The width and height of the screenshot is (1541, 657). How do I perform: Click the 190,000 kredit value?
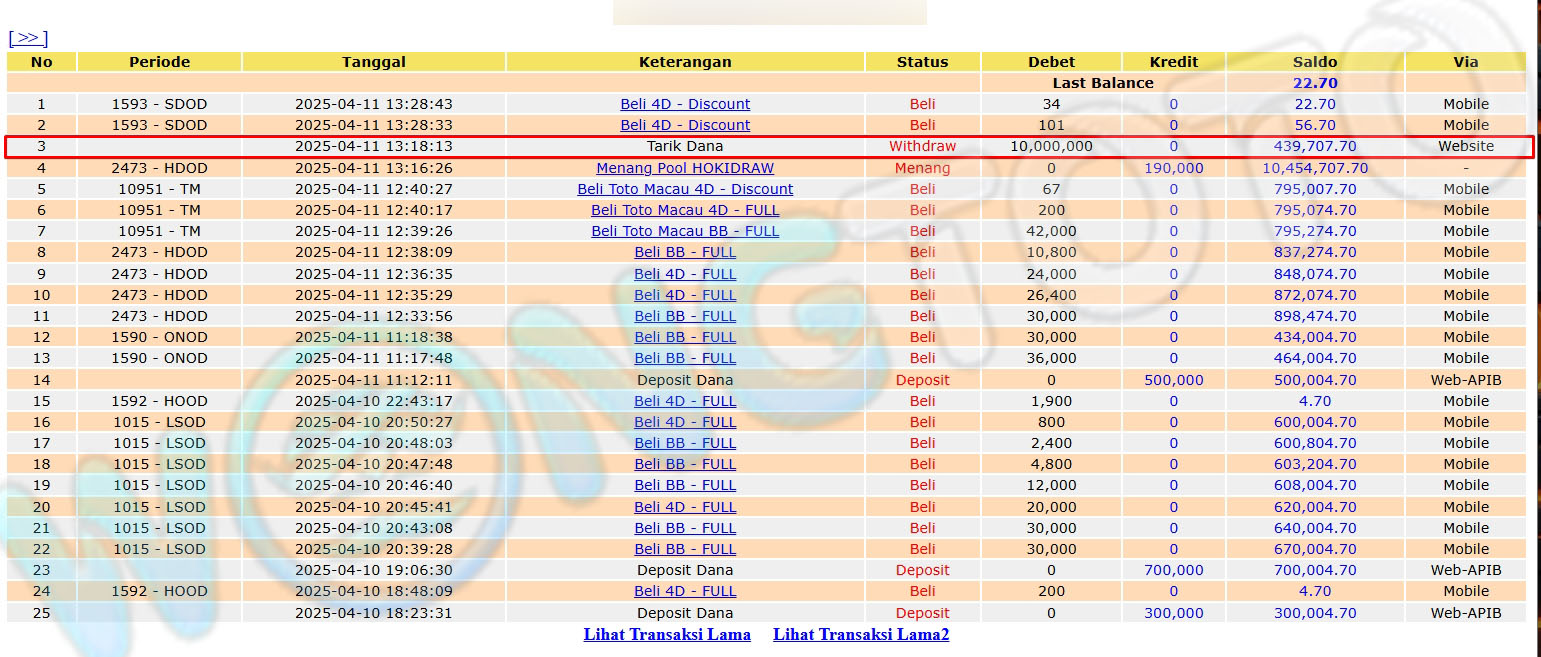[1173, 168]
